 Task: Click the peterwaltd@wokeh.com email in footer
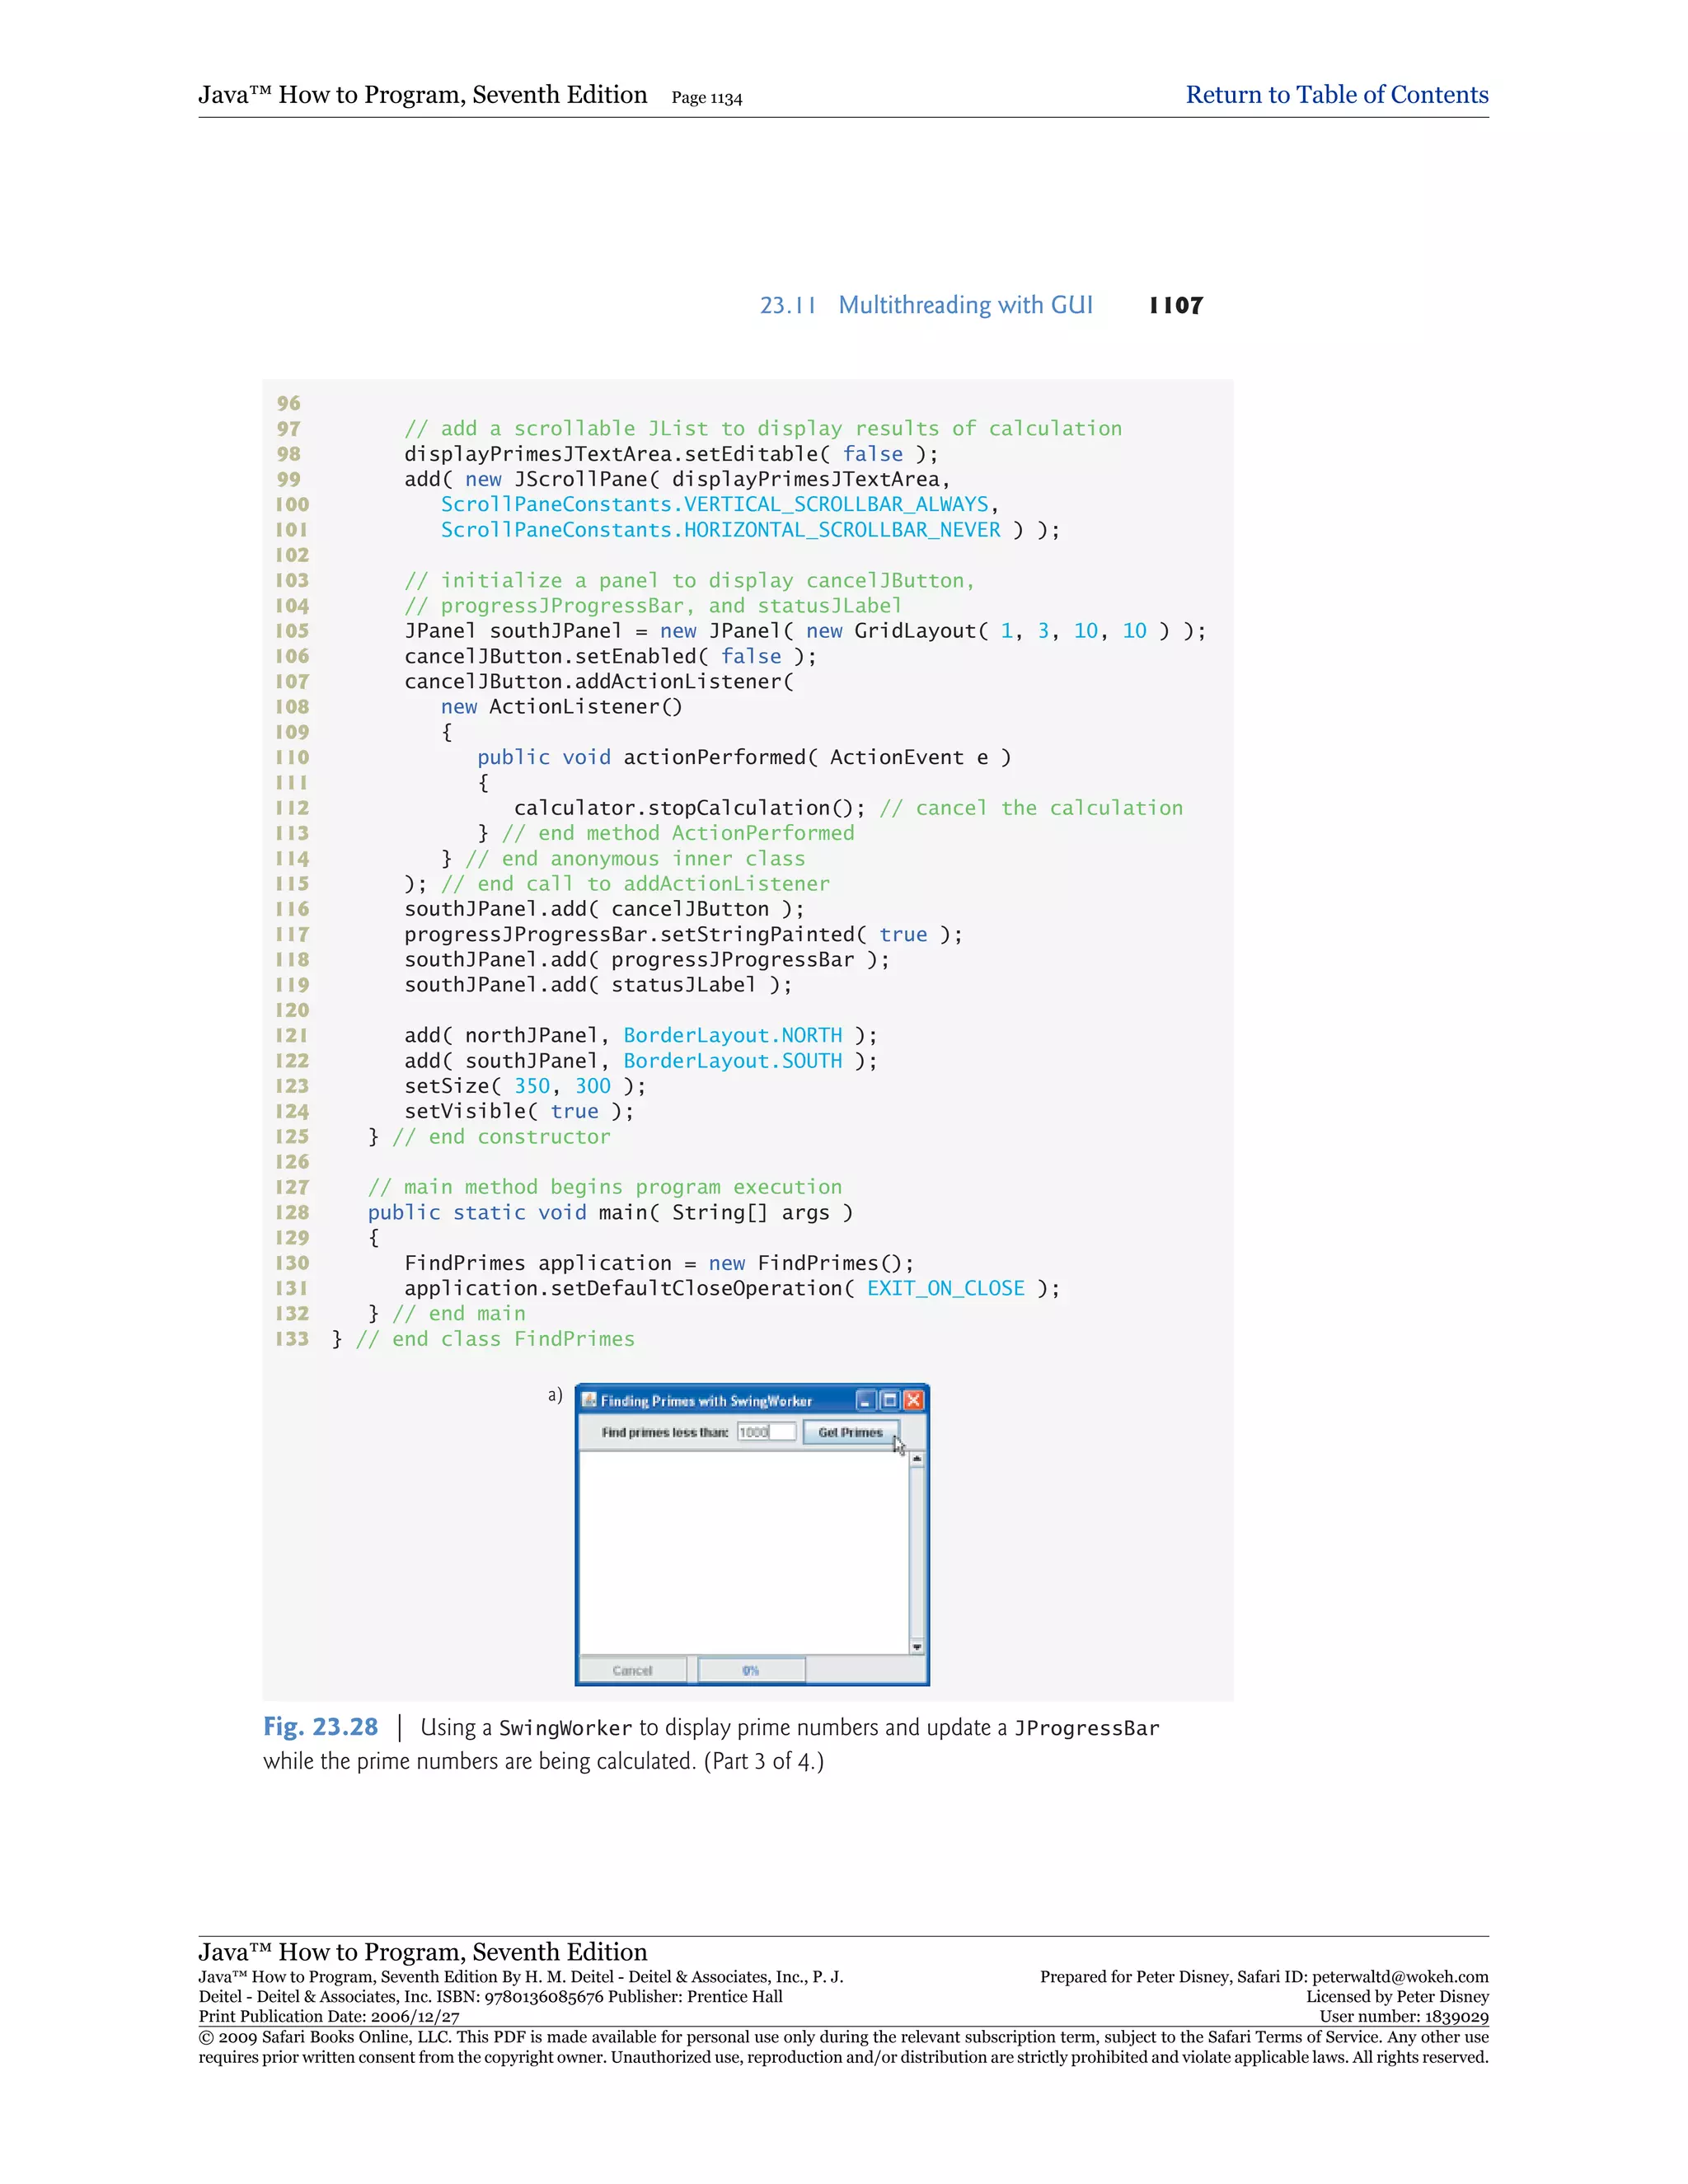1400,1977
